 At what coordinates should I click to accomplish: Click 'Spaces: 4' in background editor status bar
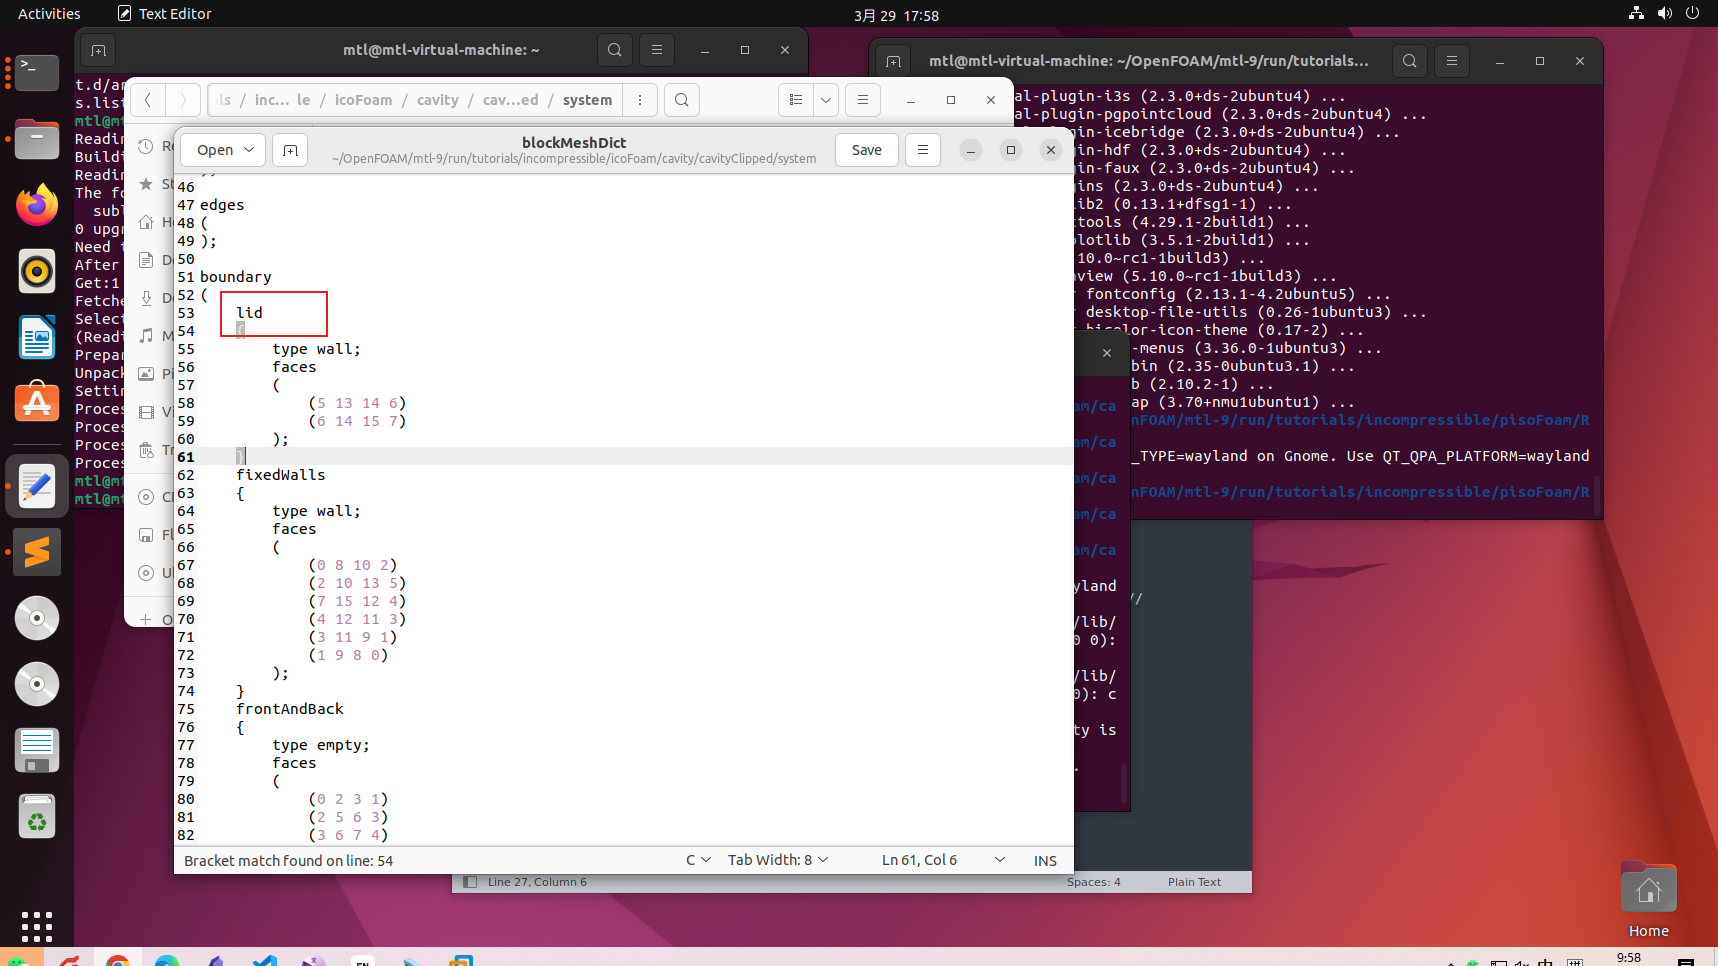(1093, 882)
